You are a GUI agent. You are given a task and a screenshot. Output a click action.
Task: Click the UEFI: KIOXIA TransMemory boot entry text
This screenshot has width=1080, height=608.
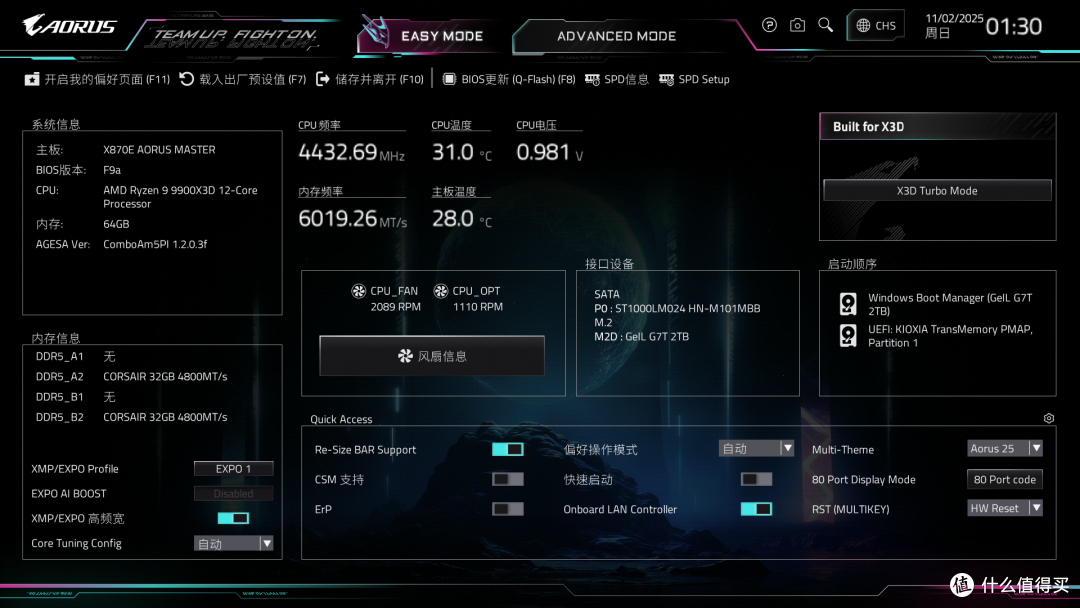point(950,335)
